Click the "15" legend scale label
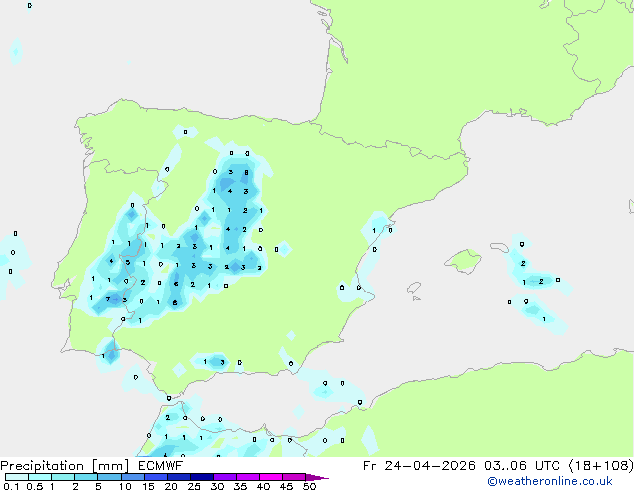Viewport: 634px width, 490px height. click(148, 486)
